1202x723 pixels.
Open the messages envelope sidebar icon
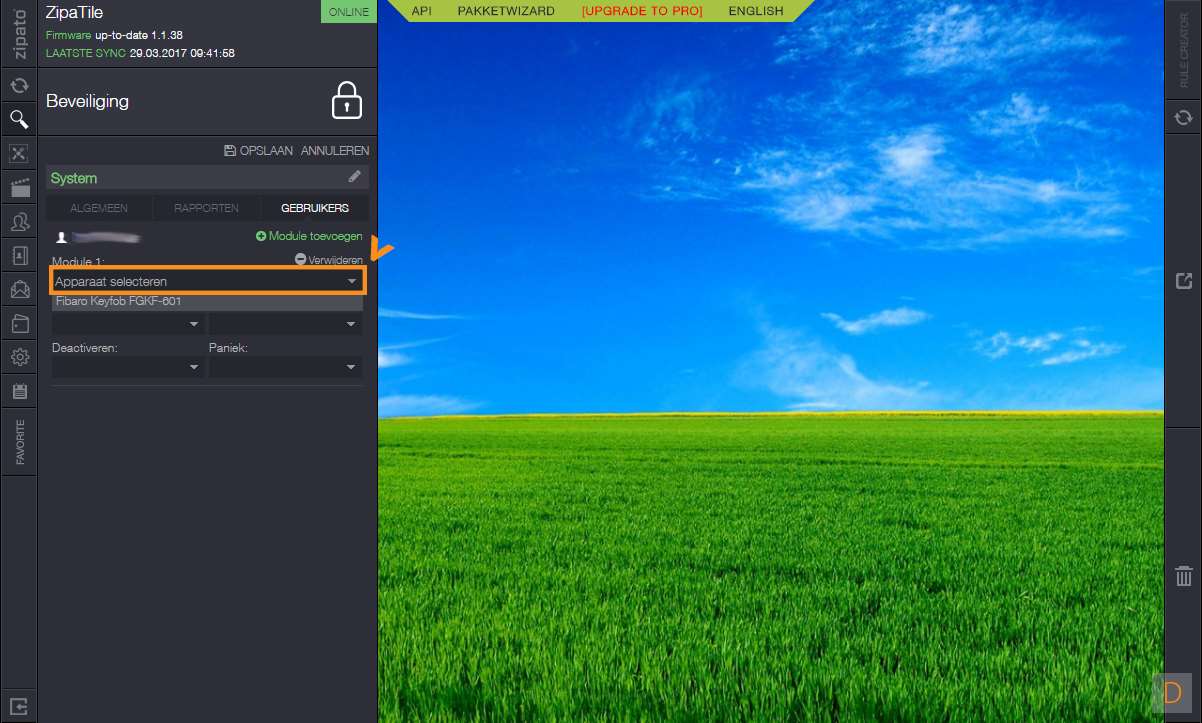pos(18,290)
